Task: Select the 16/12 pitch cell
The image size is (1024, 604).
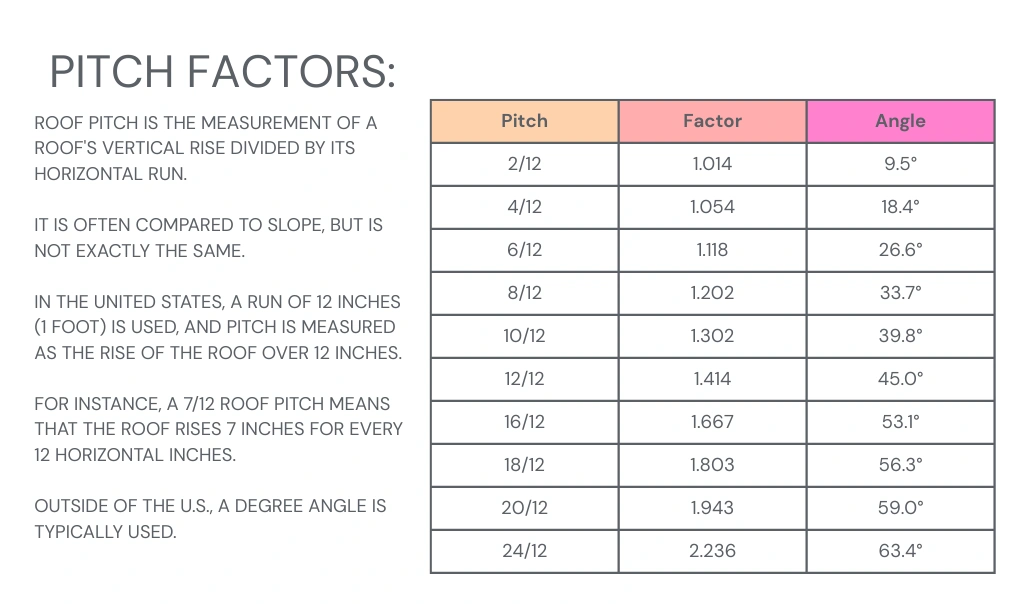Action: pyautogui.click(x=524, y=422)
